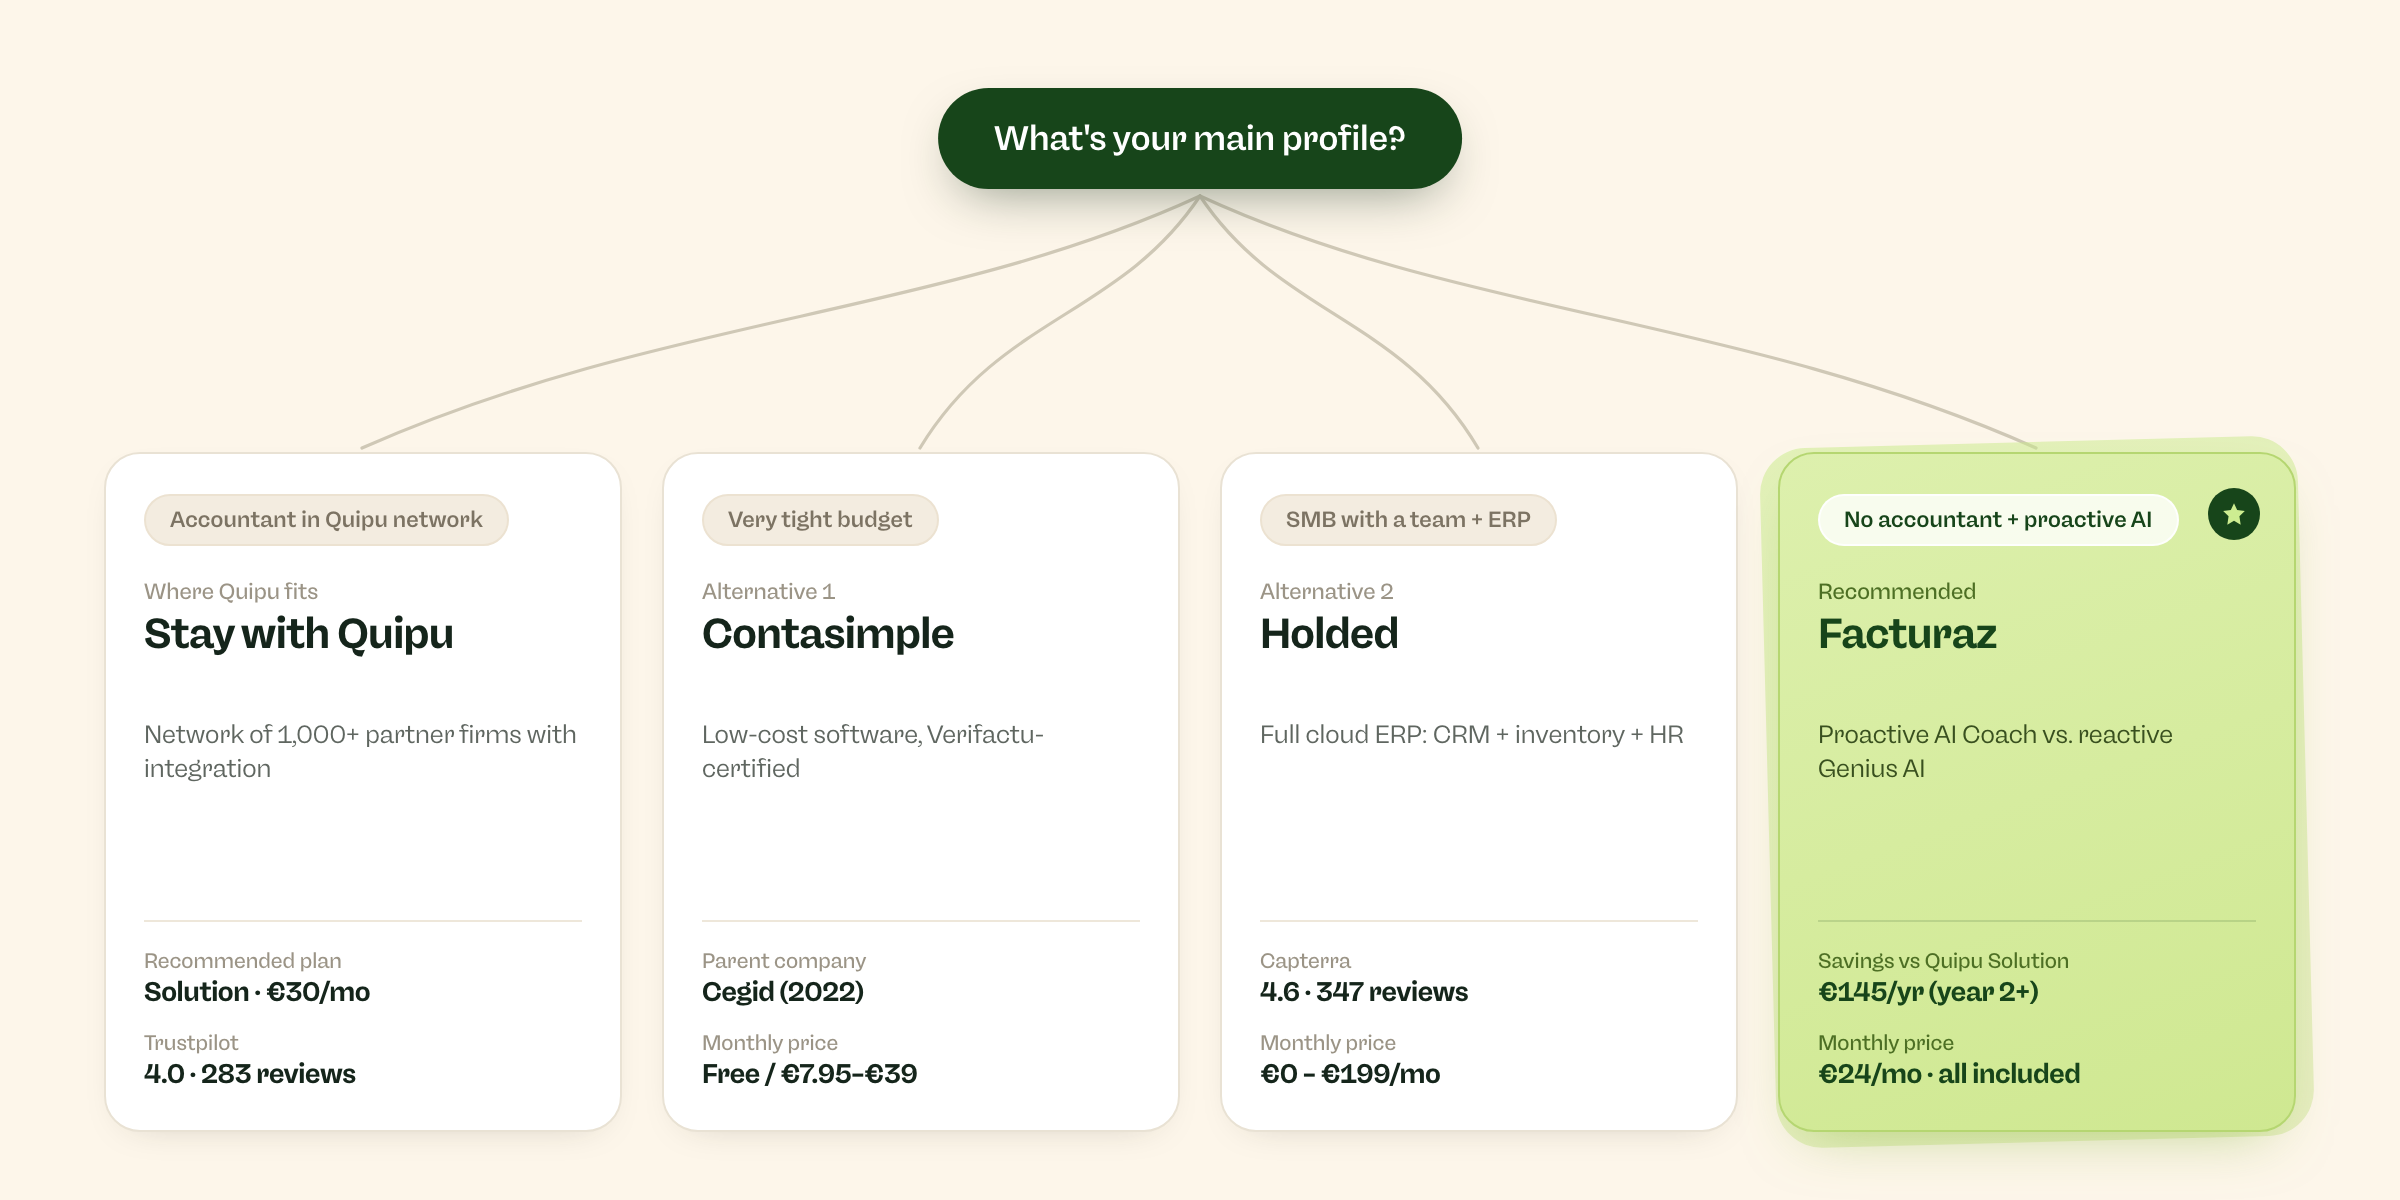Click the Trustpilot "4.0 · 283 reviews" rating
This screenshot has width=2400, height=1200.
point(250,1074)
